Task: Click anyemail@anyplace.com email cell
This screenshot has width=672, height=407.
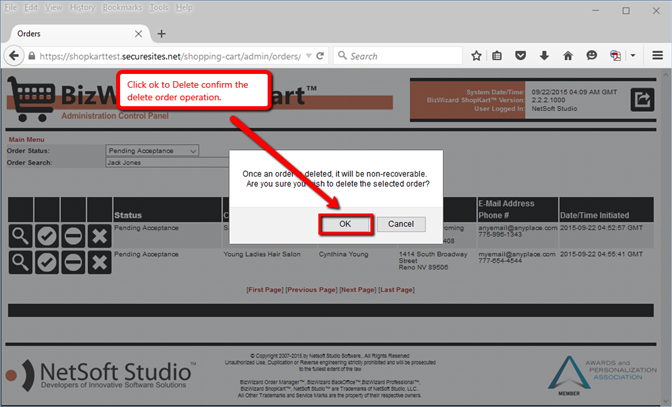Action: (518, 228)
